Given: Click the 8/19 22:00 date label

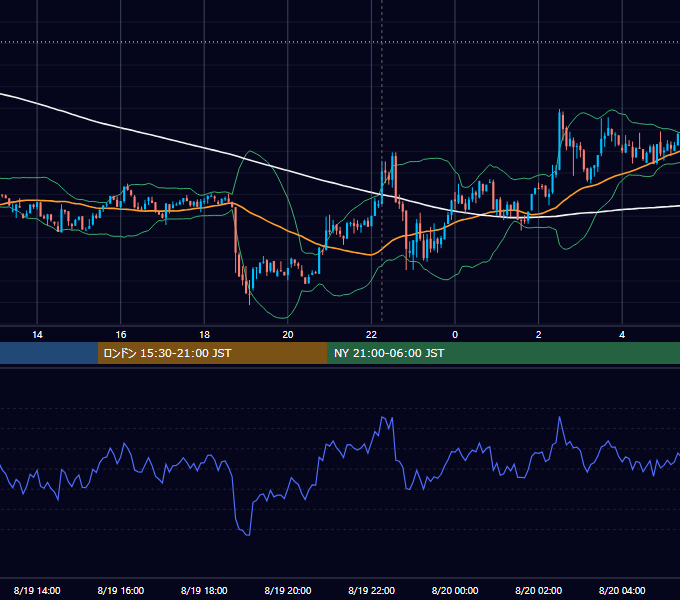Looking at the screenshot, I should pyautogui.click(x=371, y=590).
